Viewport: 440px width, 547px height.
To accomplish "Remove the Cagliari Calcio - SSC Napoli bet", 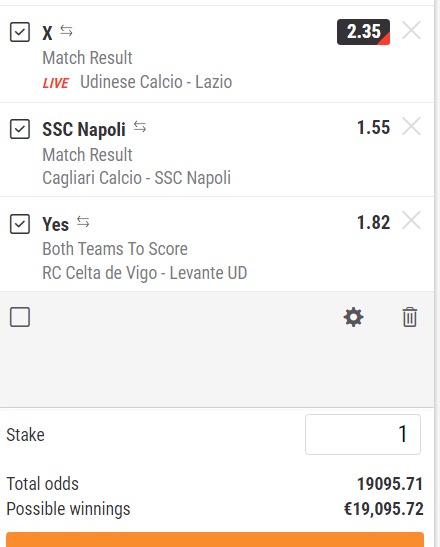I will (x=411, y=126).
